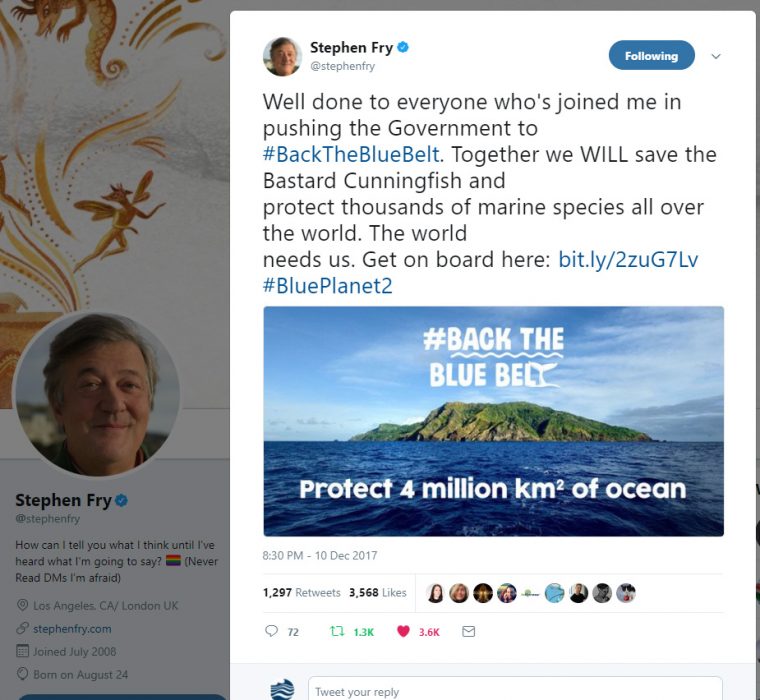Open the large Stephen Fry profile photo
Screen dimensions: 760x700
97,394
